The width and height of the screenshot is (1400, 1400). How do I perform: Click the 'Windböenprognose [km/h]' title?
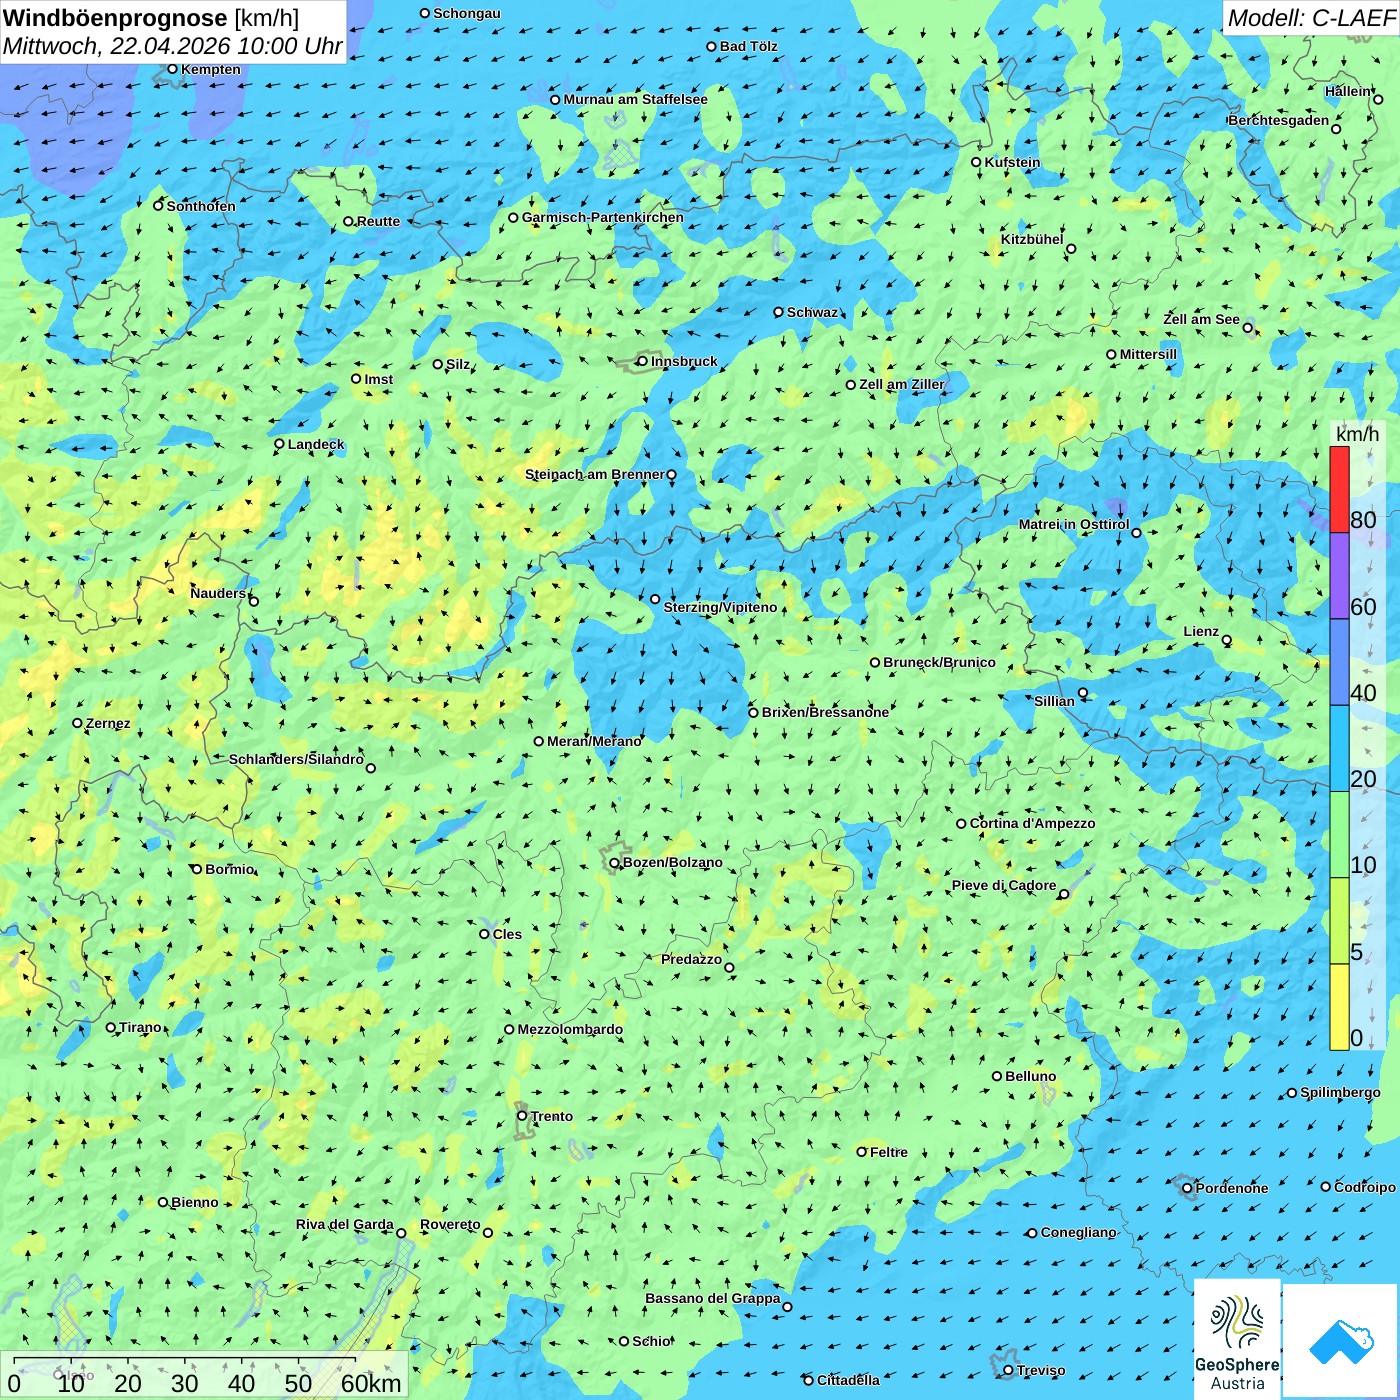(x=151, y=18)
